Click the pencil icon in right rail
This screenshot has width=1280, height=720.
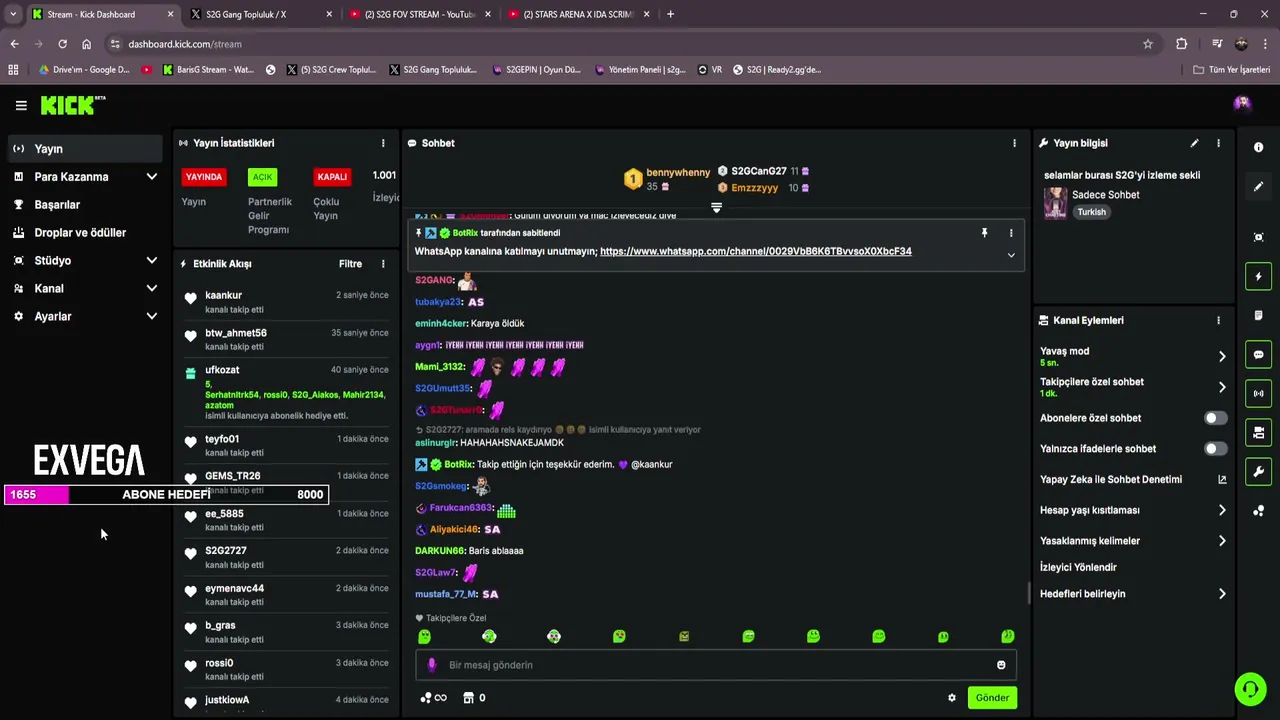coord(1258,187)
